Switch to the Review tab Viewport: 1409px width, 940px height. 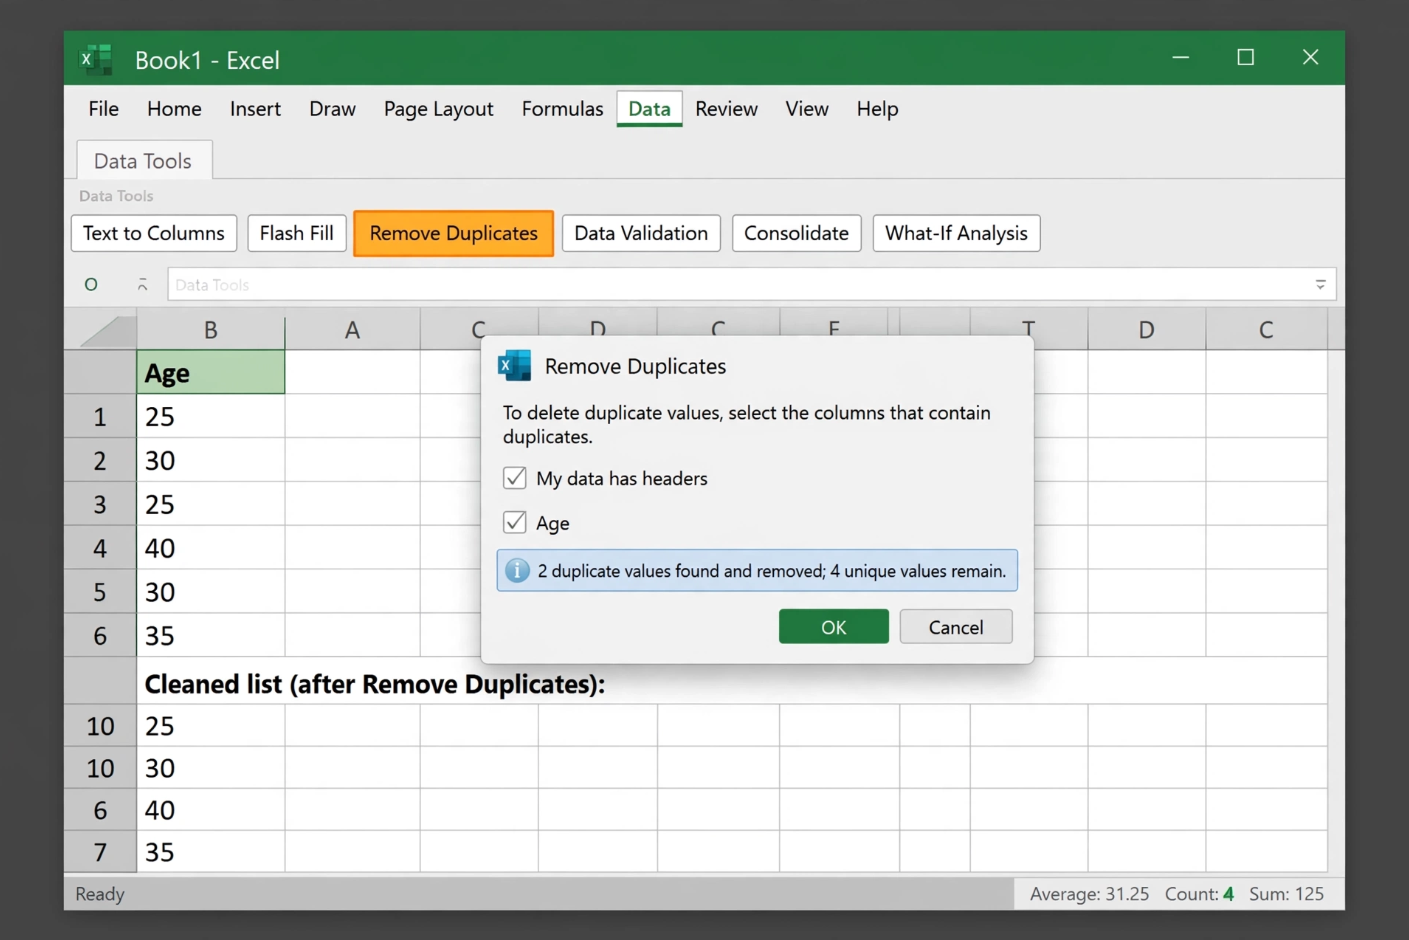pyautogui.click(x=726, y=109)
